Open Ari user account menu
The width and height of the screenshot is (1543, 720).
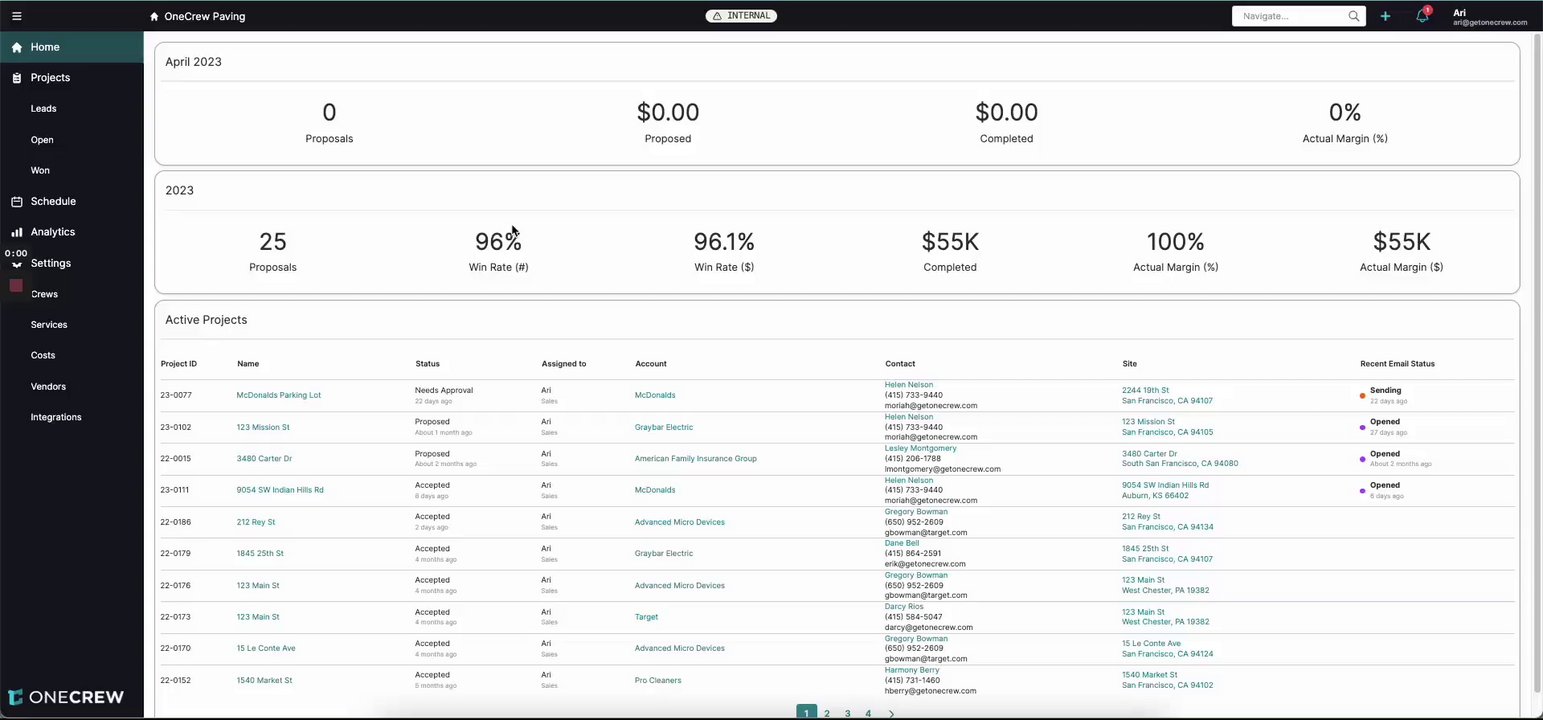[x=1489, y=16]
